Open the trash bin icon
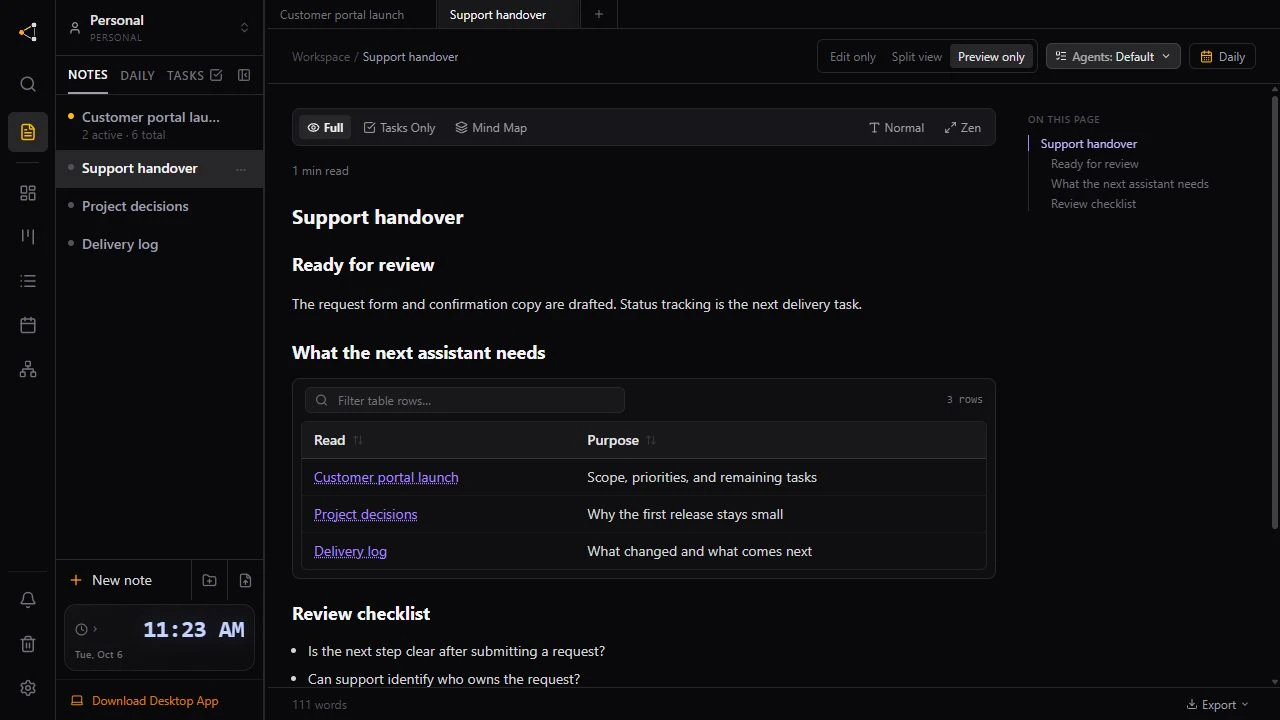 click(28, 644)
